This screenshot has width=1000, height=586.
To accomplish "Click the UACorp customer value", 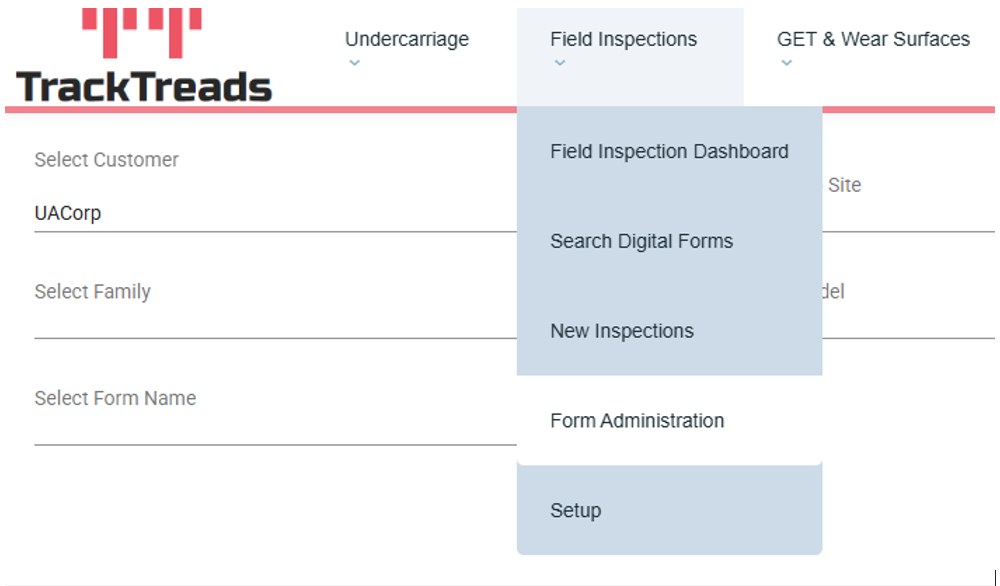I will tap(68, 213).
